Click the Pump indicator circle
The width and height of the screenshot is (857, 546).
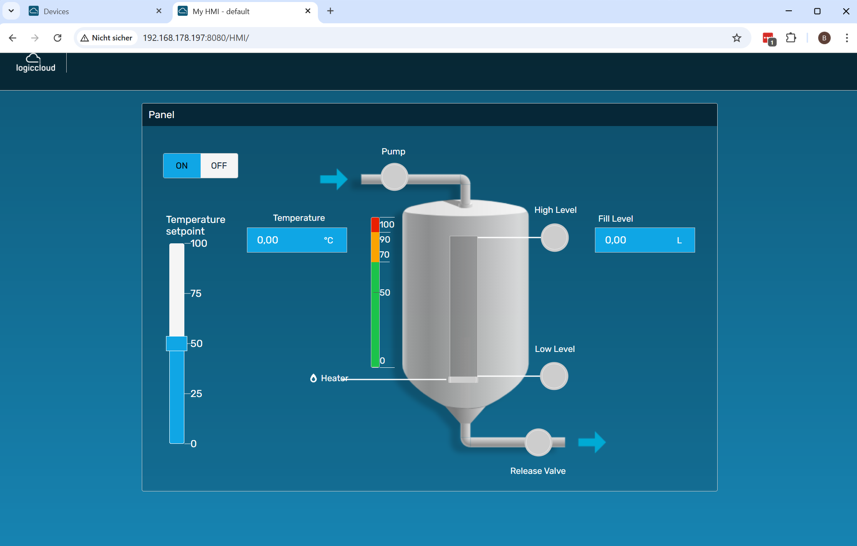pos(394,177)
